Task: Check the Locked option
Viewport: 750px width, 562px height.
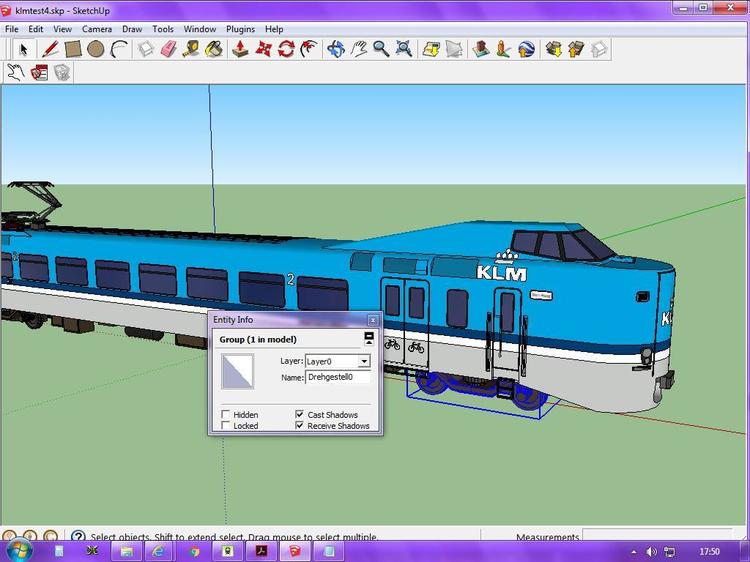Action: tap(225, 425)
